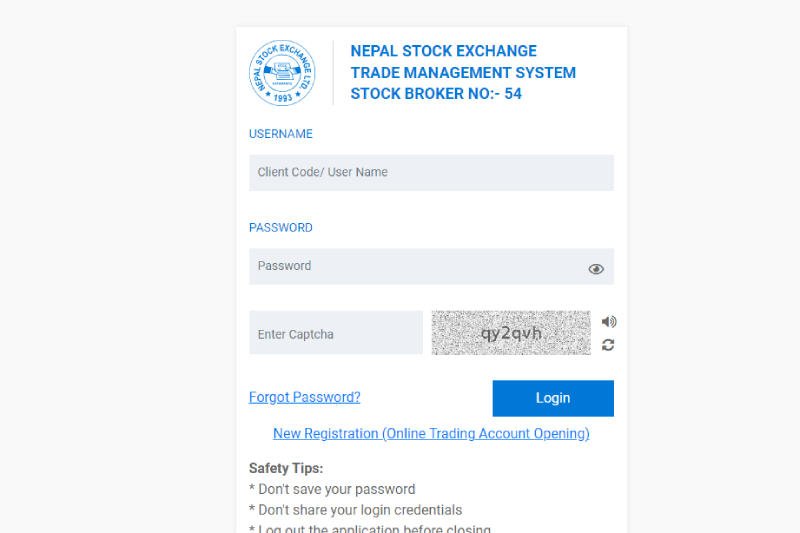This screenshot has width=800, height=533.
Task: Refresh the captcha image
Action: (608, 345)
